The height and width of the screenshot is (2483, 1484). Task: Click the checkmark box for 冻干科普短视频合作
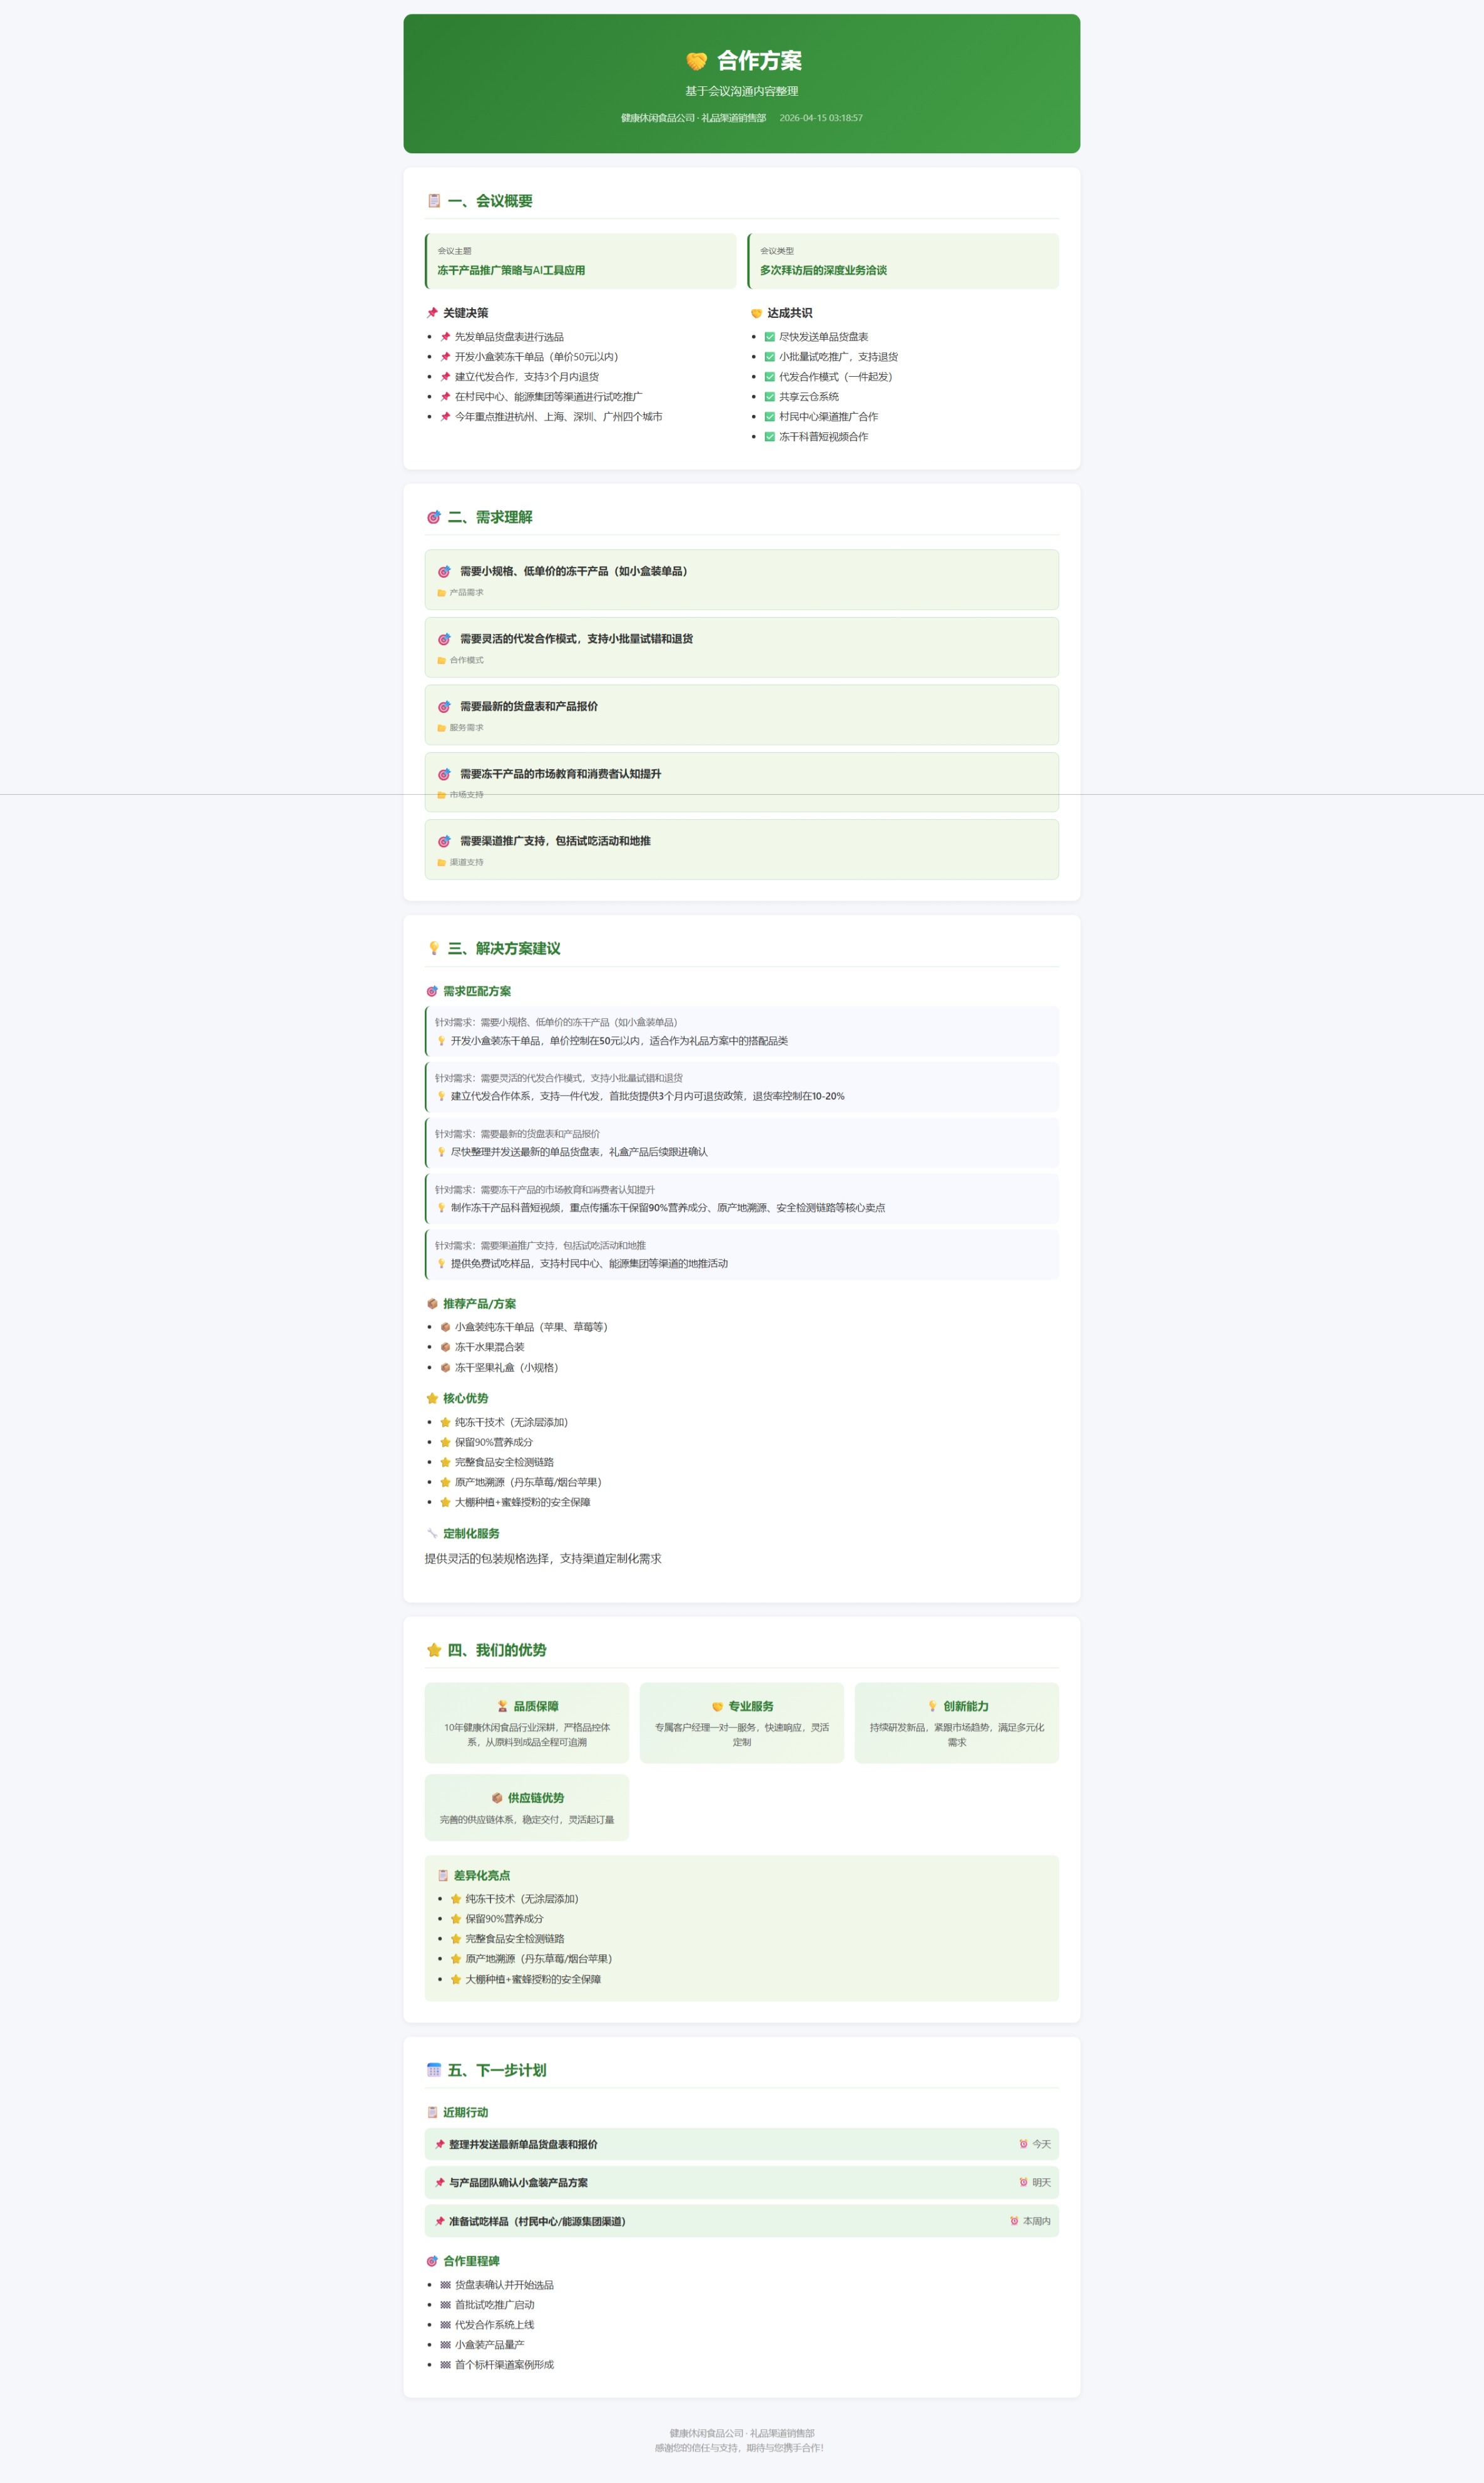[x=770, y=437]
